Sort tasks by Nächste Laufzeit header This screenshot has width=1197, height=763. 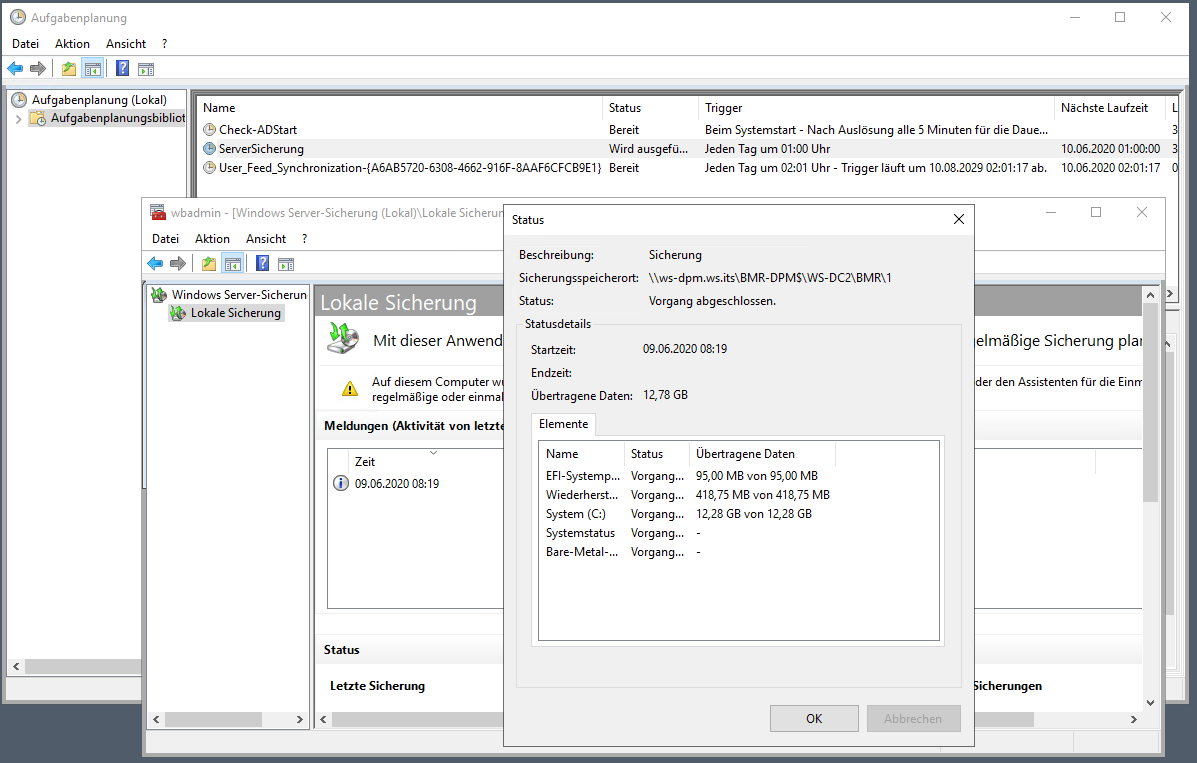coord(1110,108)
